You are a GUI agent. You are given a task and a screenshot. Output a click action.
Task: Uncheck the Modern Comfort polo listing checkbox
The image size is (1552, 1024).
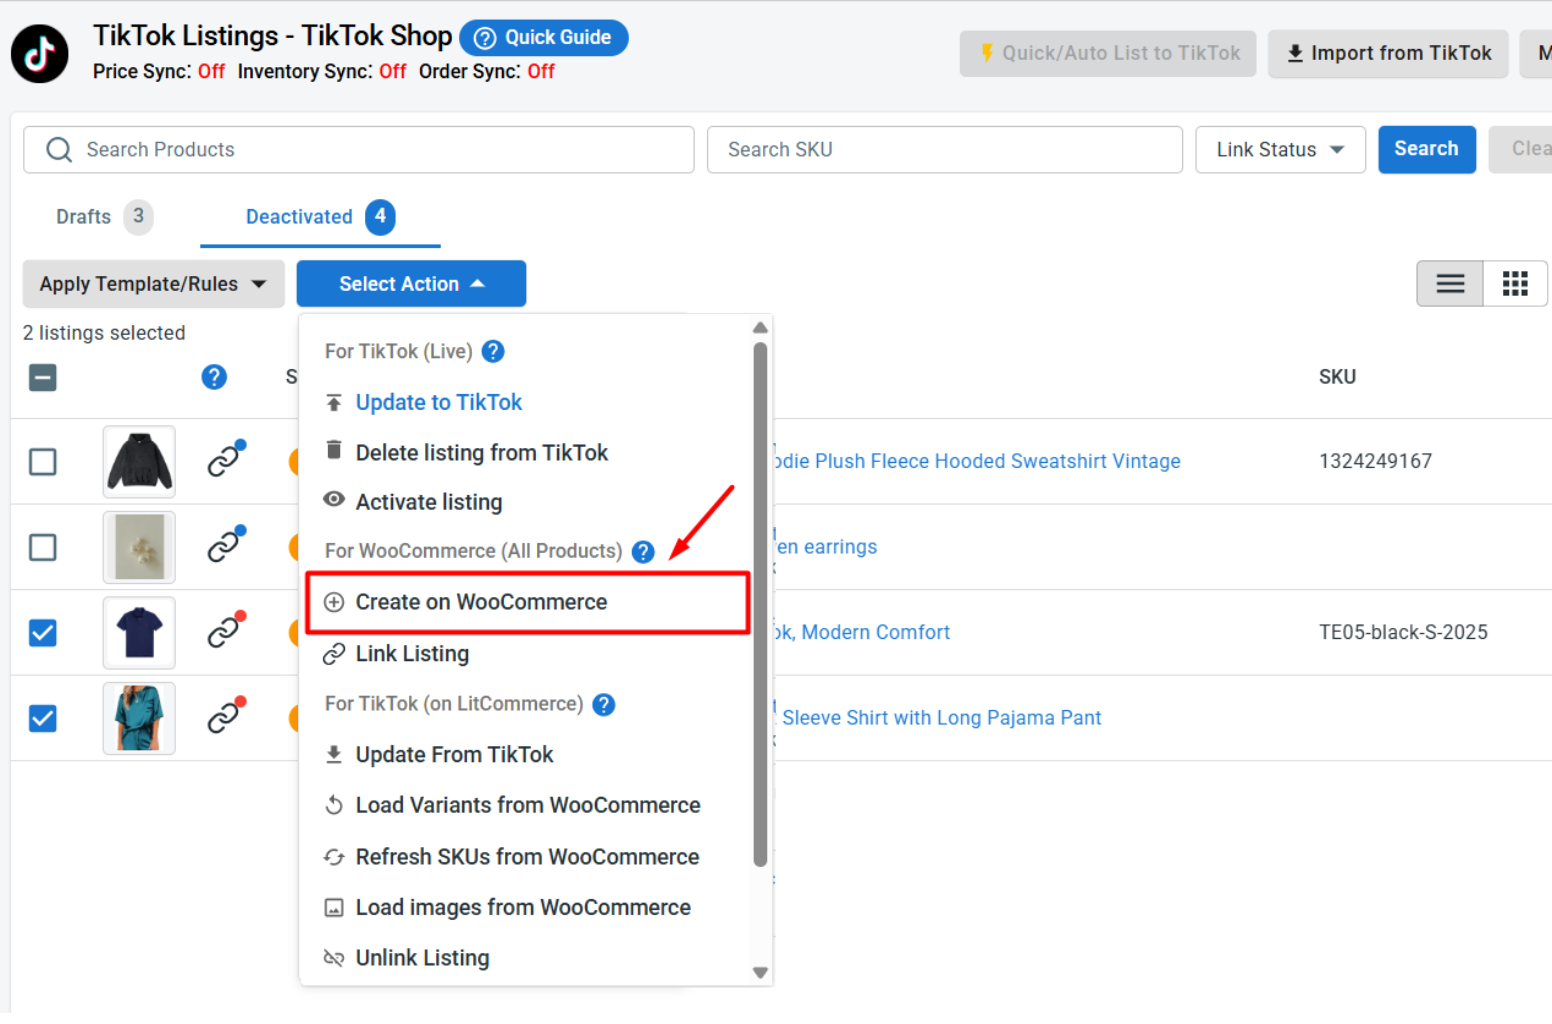click(x=43, y=633)
